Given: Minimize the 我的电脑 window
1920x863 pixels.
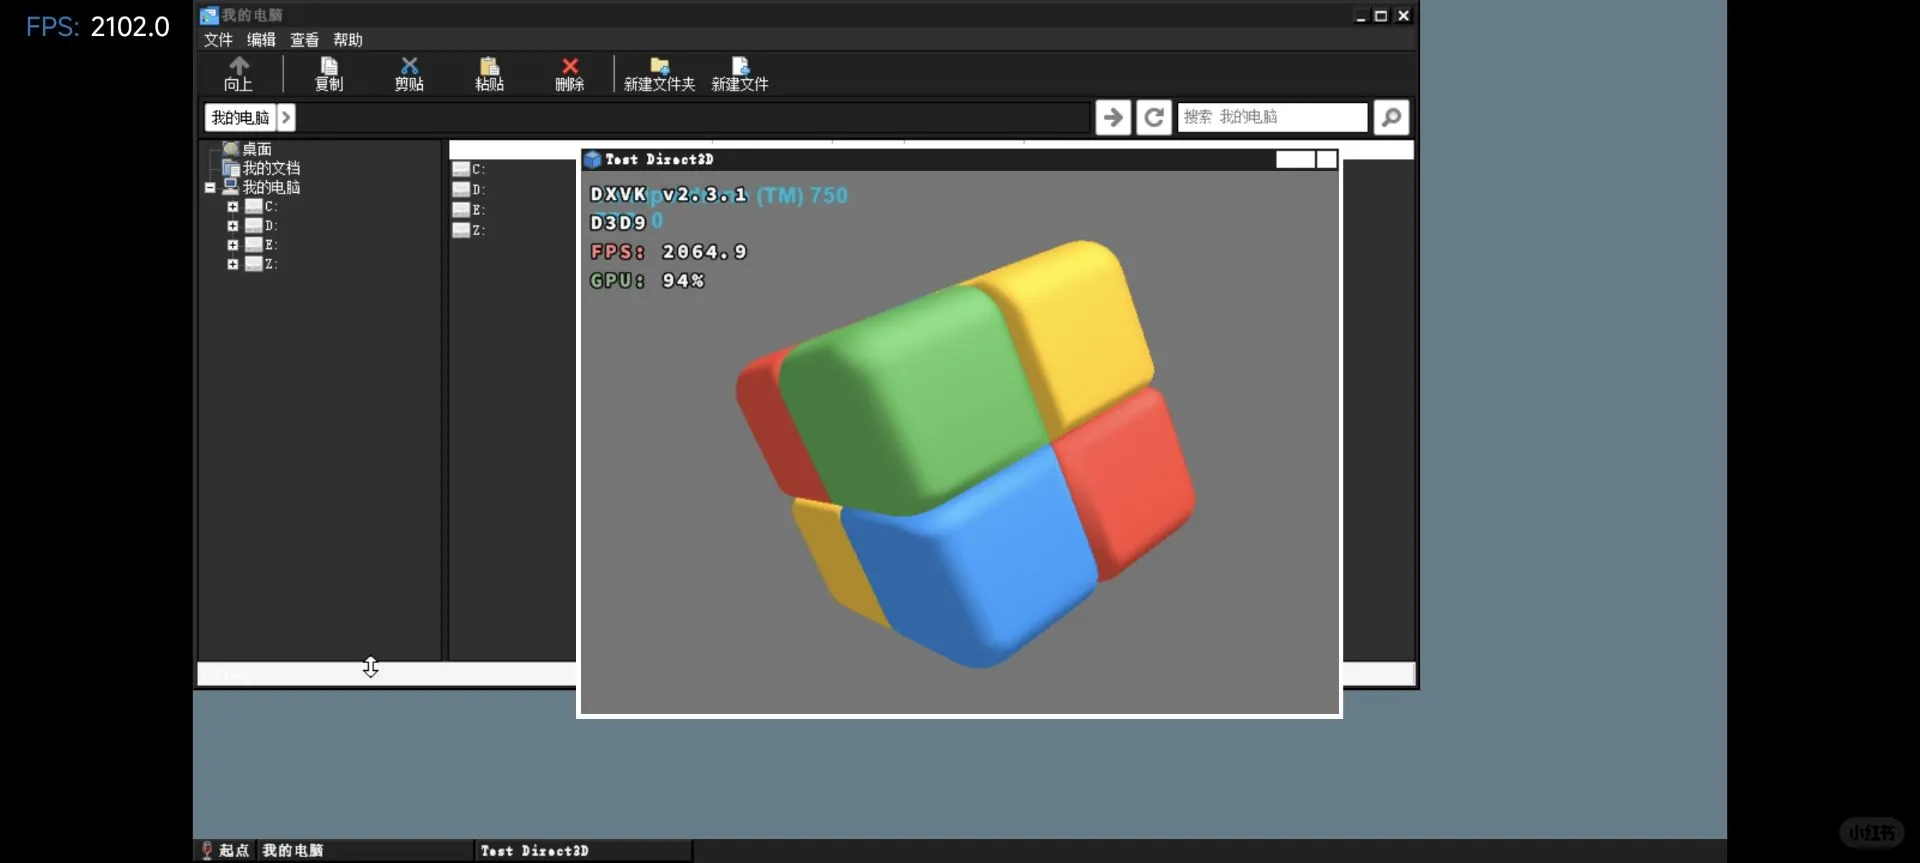Looking at the screenshot, I should 1361,16.
